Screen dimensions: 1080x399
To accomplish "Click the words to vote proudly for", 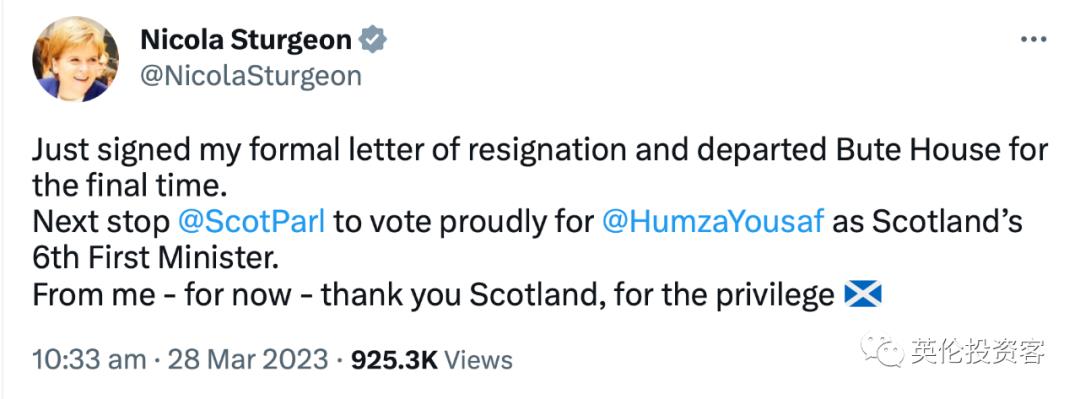I will (x=464, y=223).
